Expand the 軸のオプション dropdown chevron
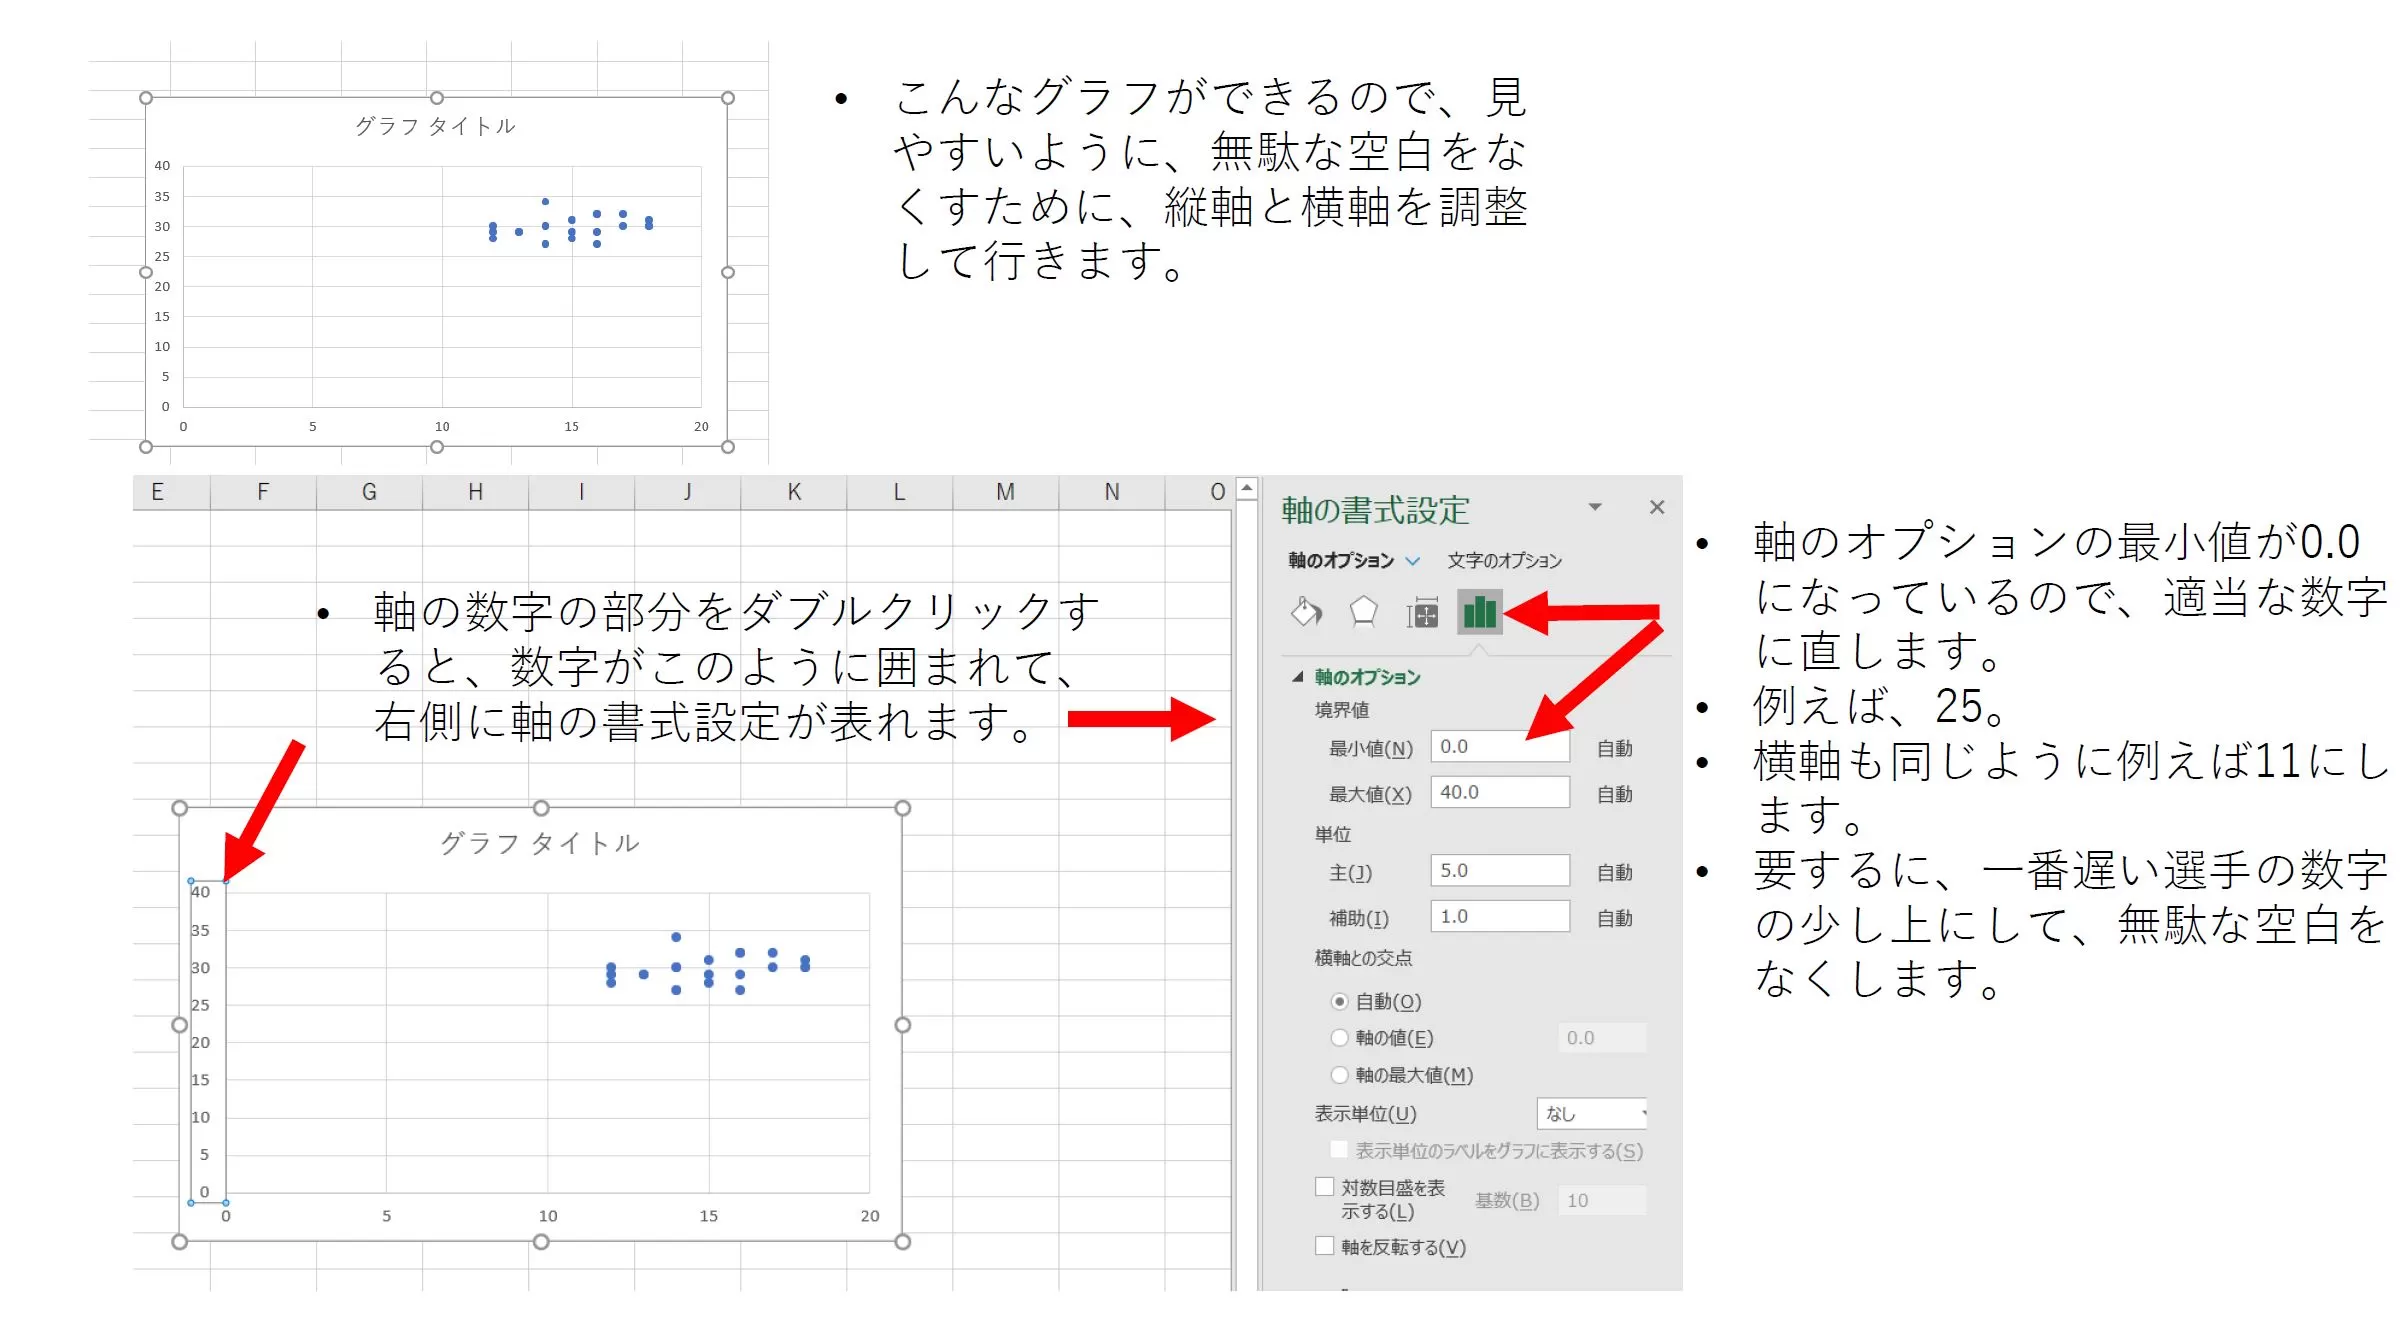The width and height of the screenshot is (2402, 1343). tap(1412, 561)
